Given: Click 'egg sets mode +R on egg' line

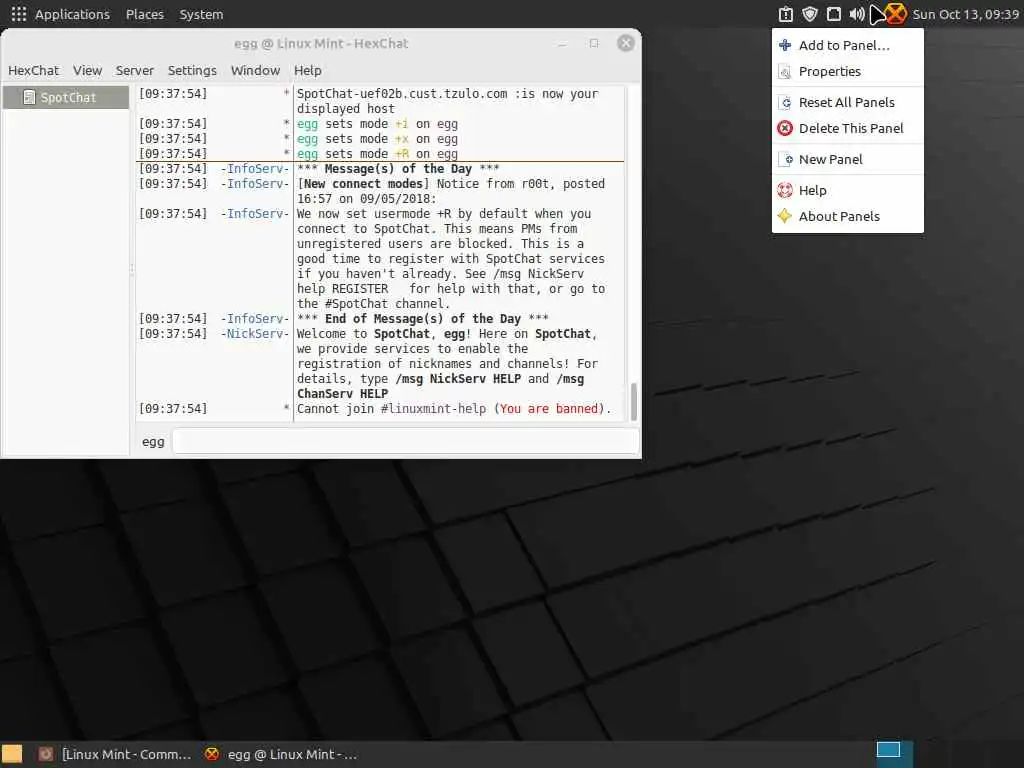Looking at the screenshot, I should (377, 154).
